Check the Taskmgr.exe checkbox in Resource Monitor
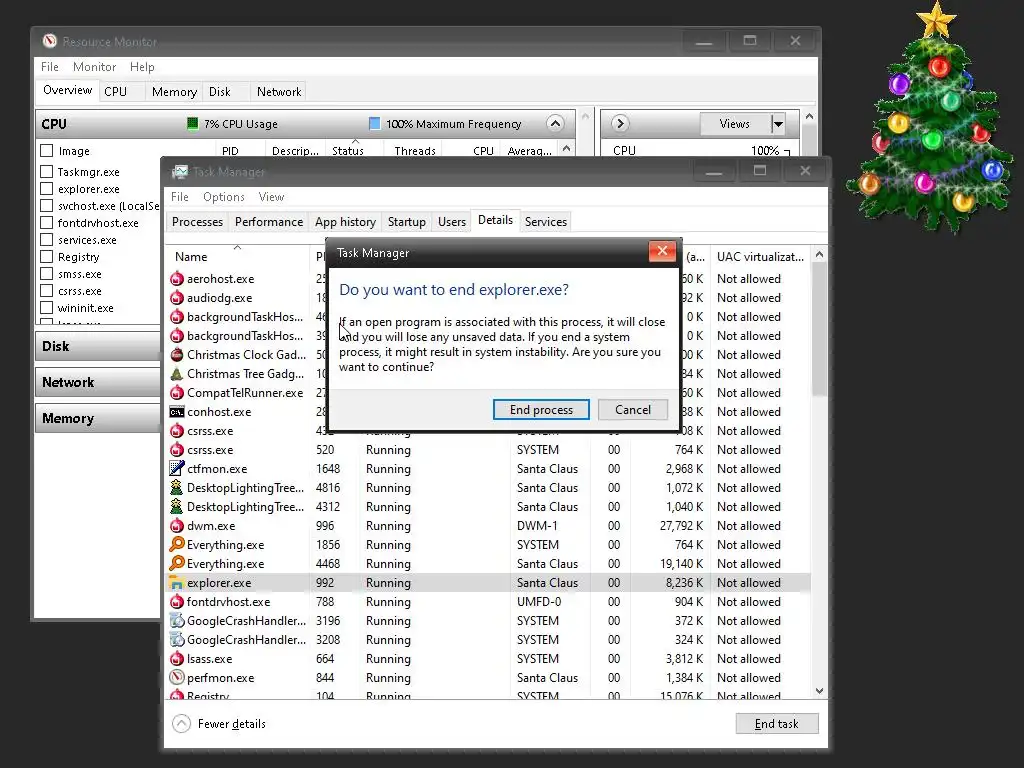 click(x=46, y=172)
